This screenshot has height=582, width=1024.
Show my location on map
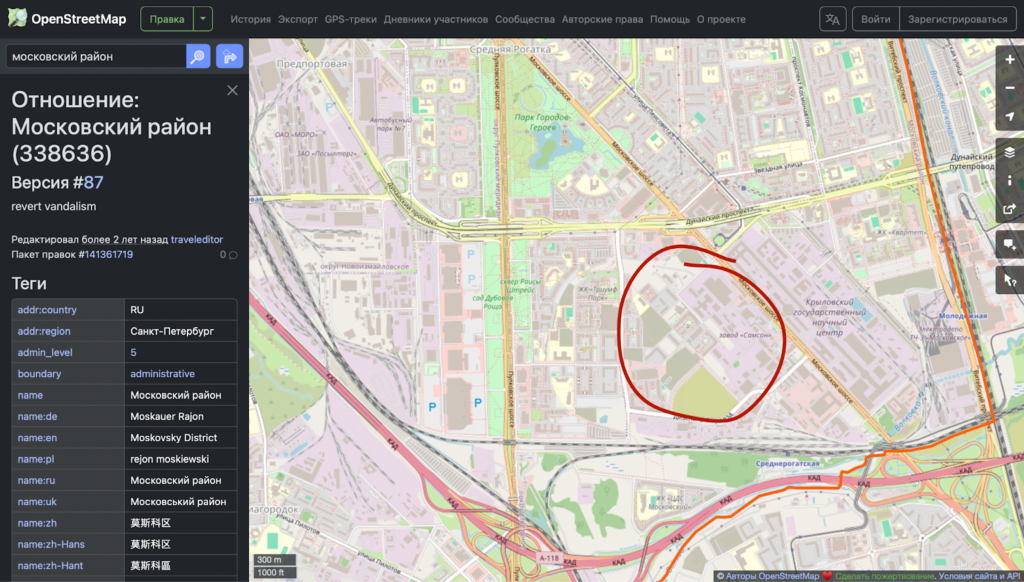point(1009,117)
